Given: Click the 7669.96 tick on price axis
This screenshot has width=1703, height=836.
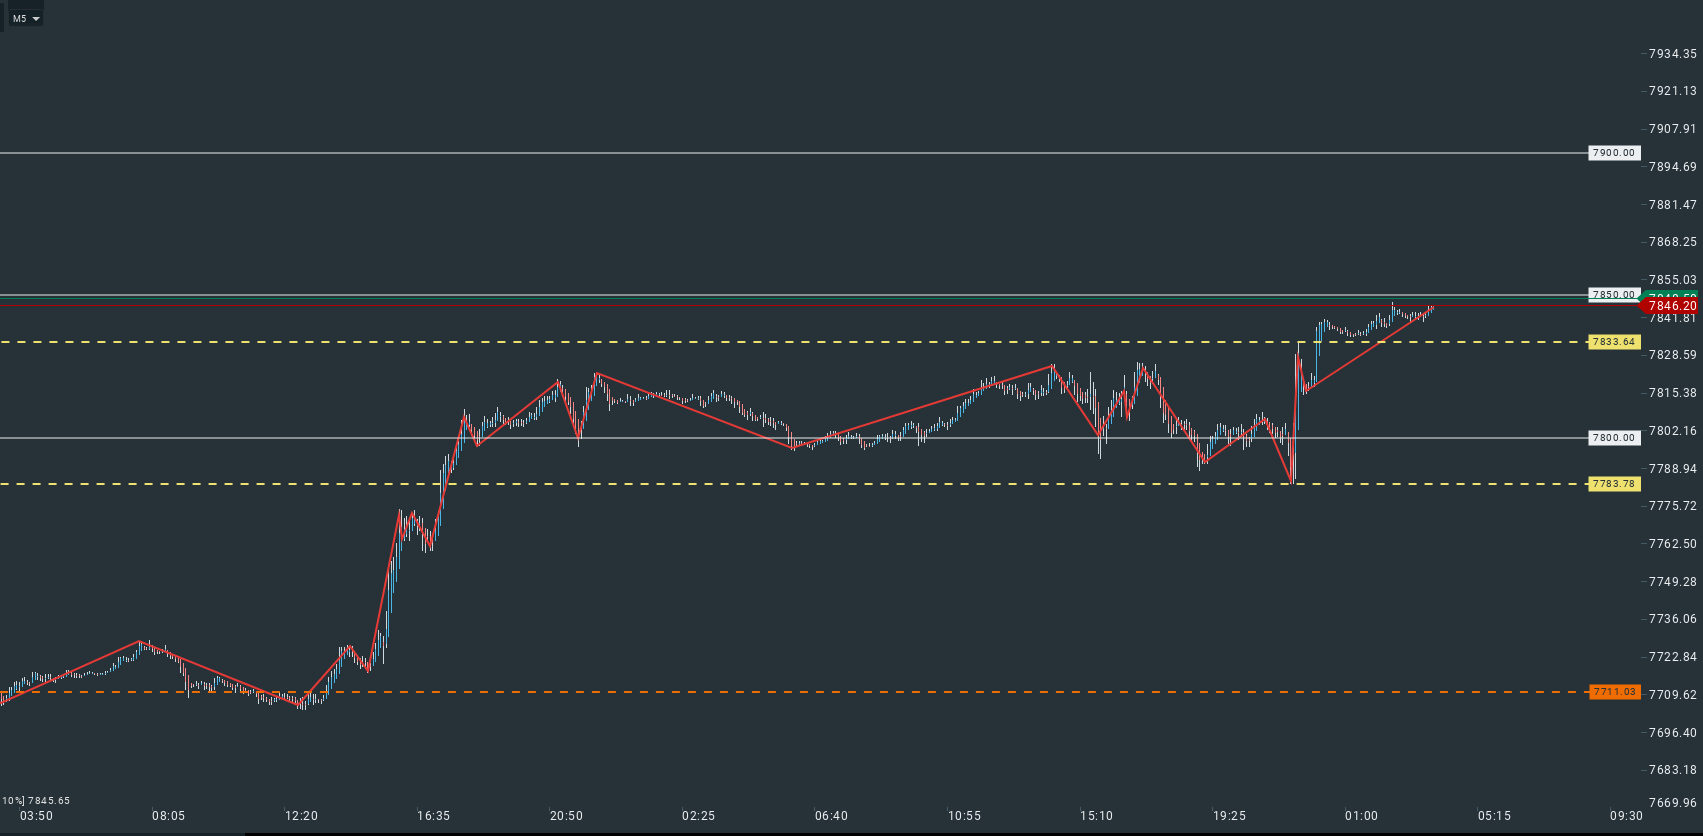Looking at the screenshot, I should 1672,803.
